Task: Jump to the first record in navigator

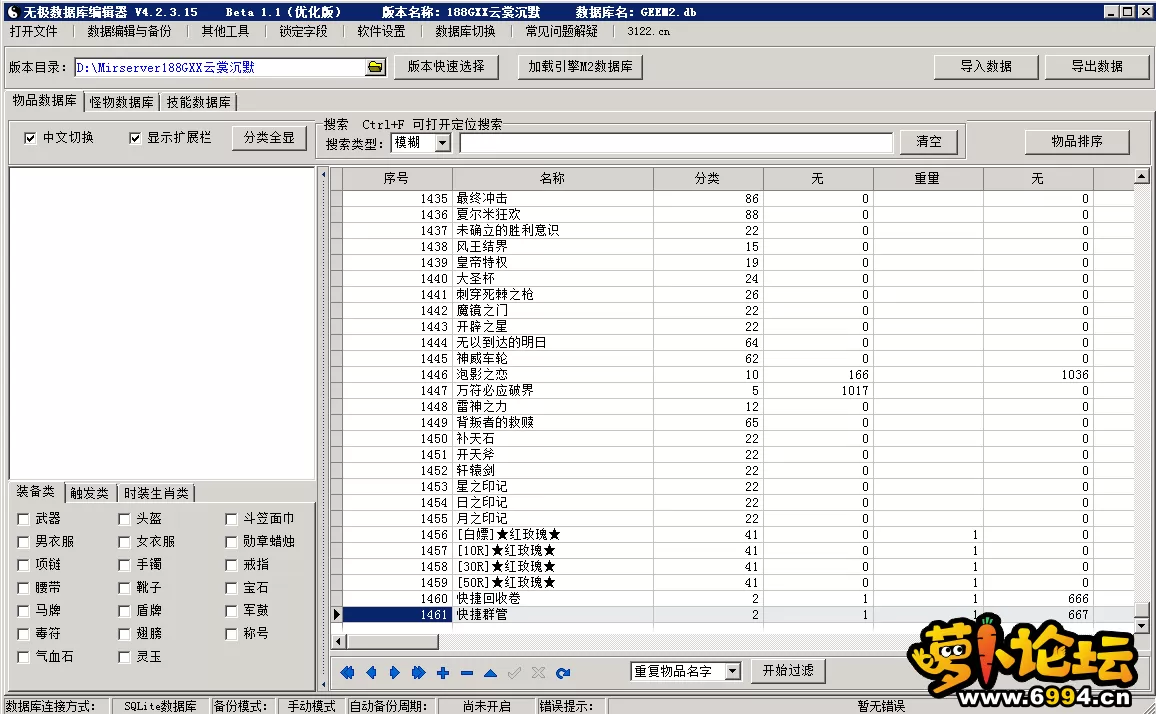Action: pyautogui.click(x=347, y=672)
